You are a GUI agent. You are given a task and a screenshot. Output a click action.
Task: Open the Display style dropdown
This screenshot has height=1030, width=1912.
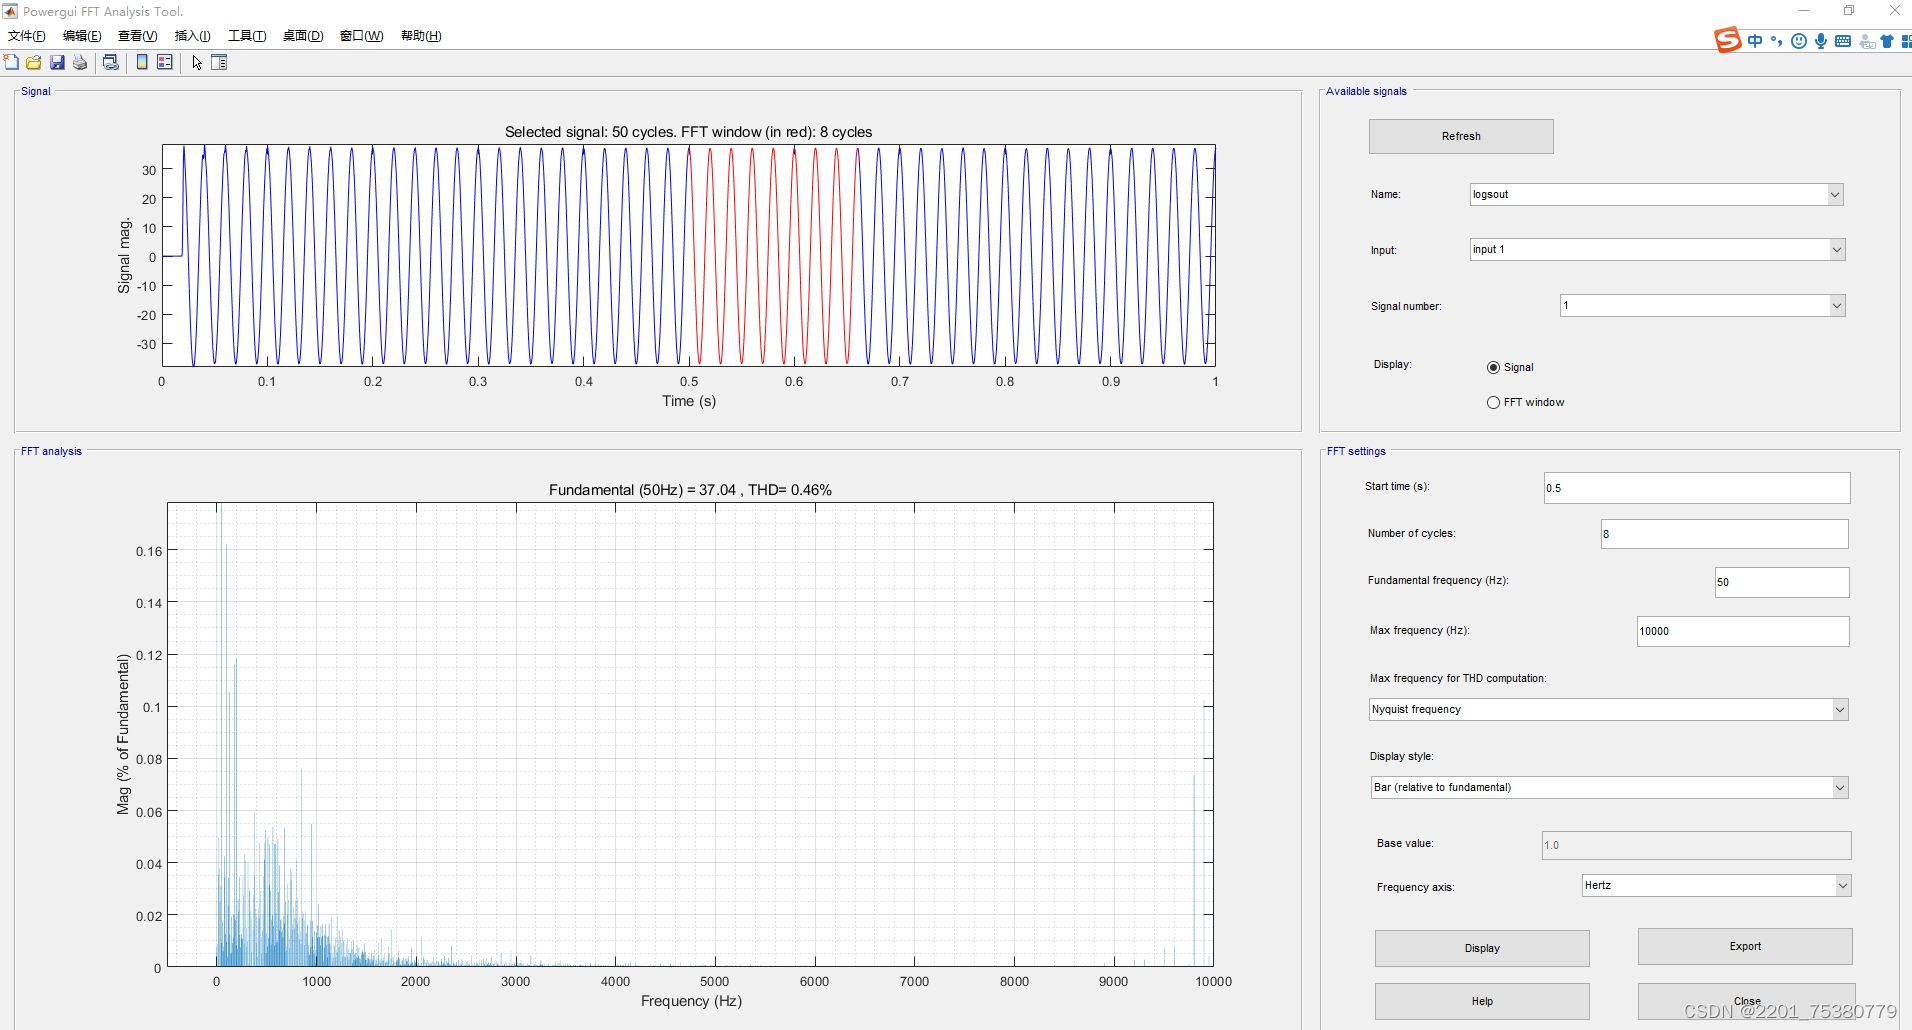tap(1839, 787)
